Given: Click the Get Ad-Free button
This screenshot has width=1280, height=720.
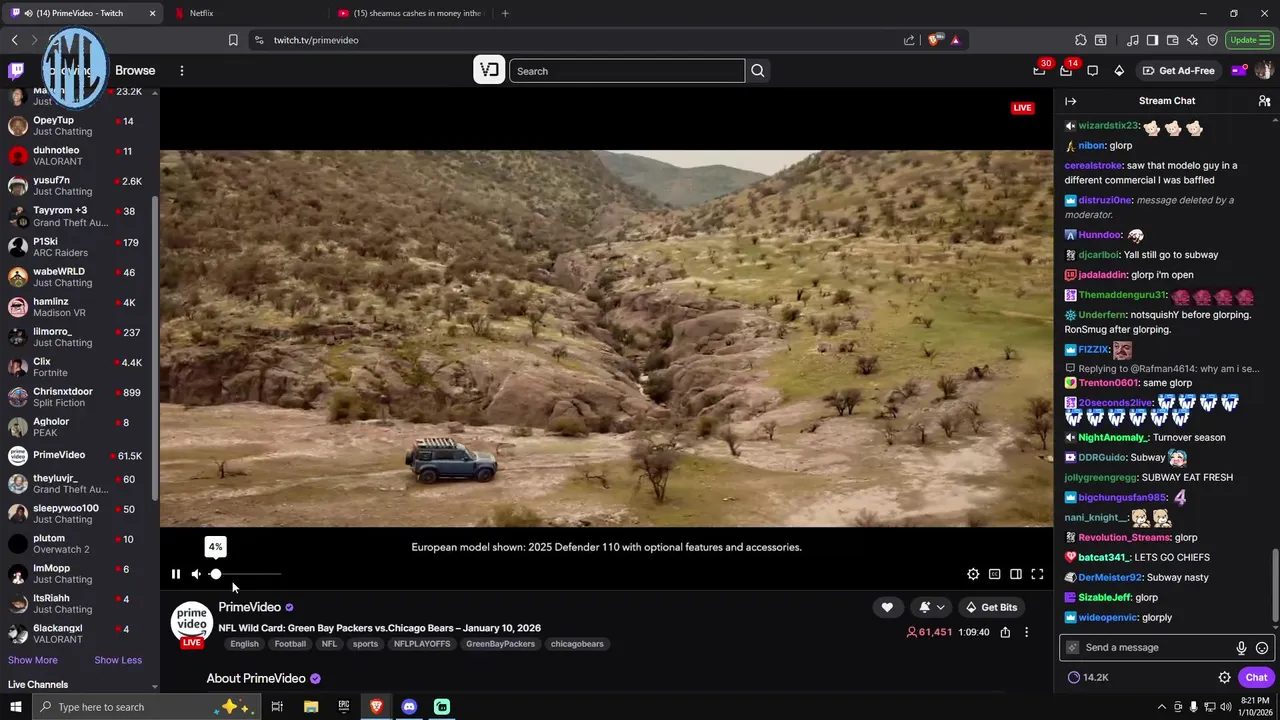Looking at the screenshot, I should point(1179,71).
